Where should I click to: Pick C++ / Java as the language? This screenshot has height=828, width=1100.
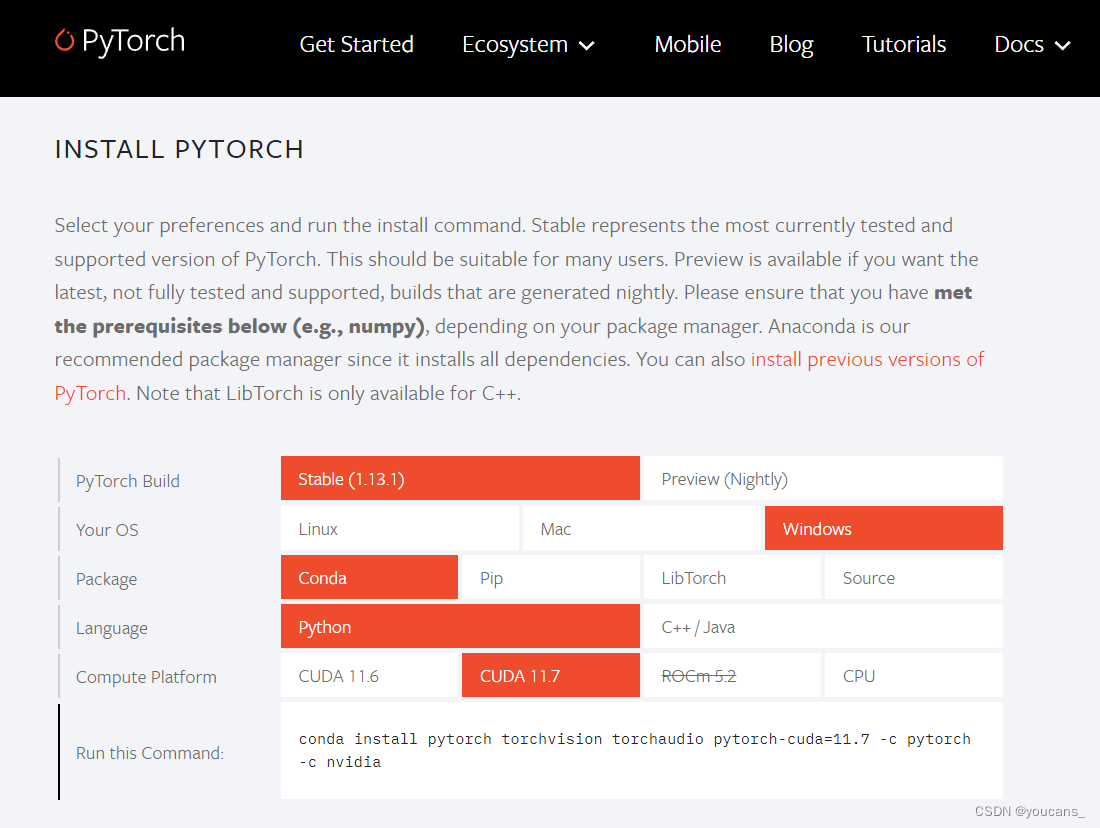click(823, 627)
